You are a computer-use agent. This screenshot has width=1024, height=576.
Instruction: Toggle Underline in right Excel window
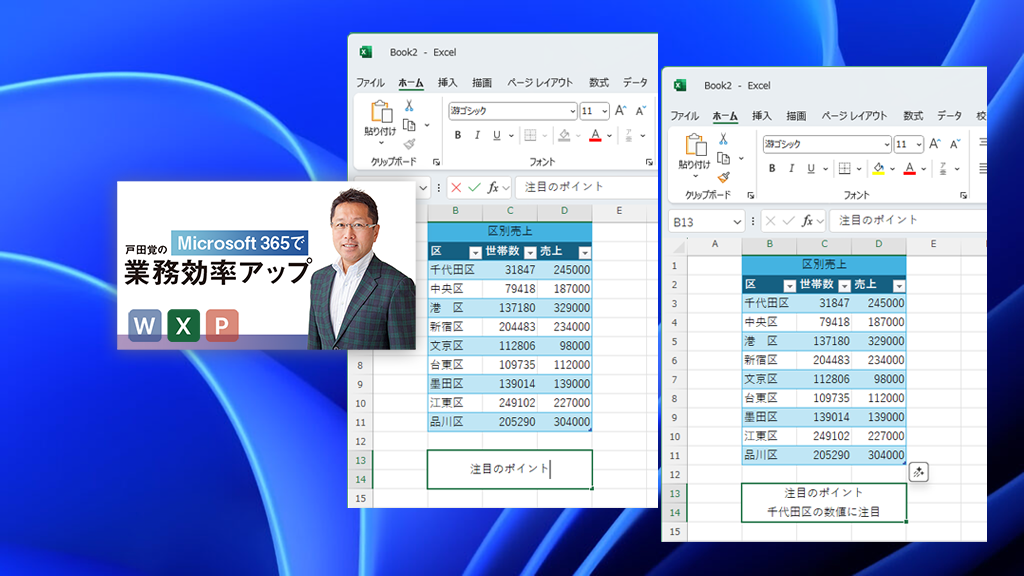[x=810, y=168]
